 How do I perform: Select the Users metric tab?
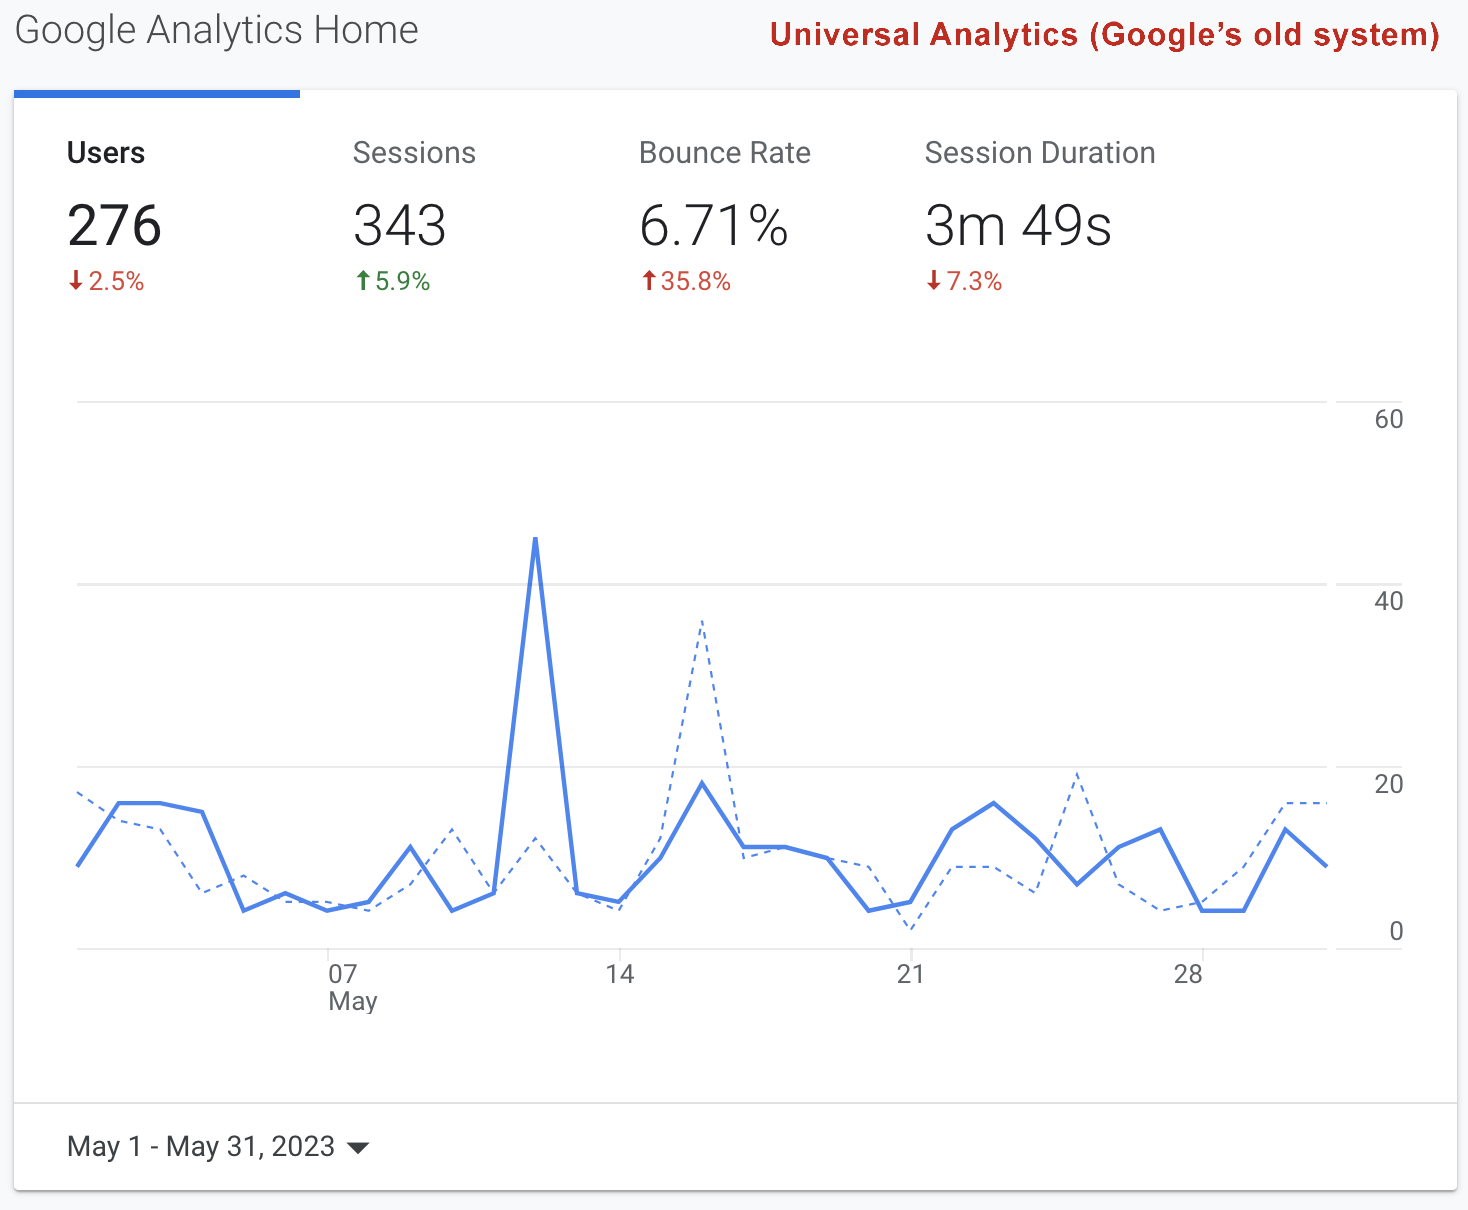(157, 218)
